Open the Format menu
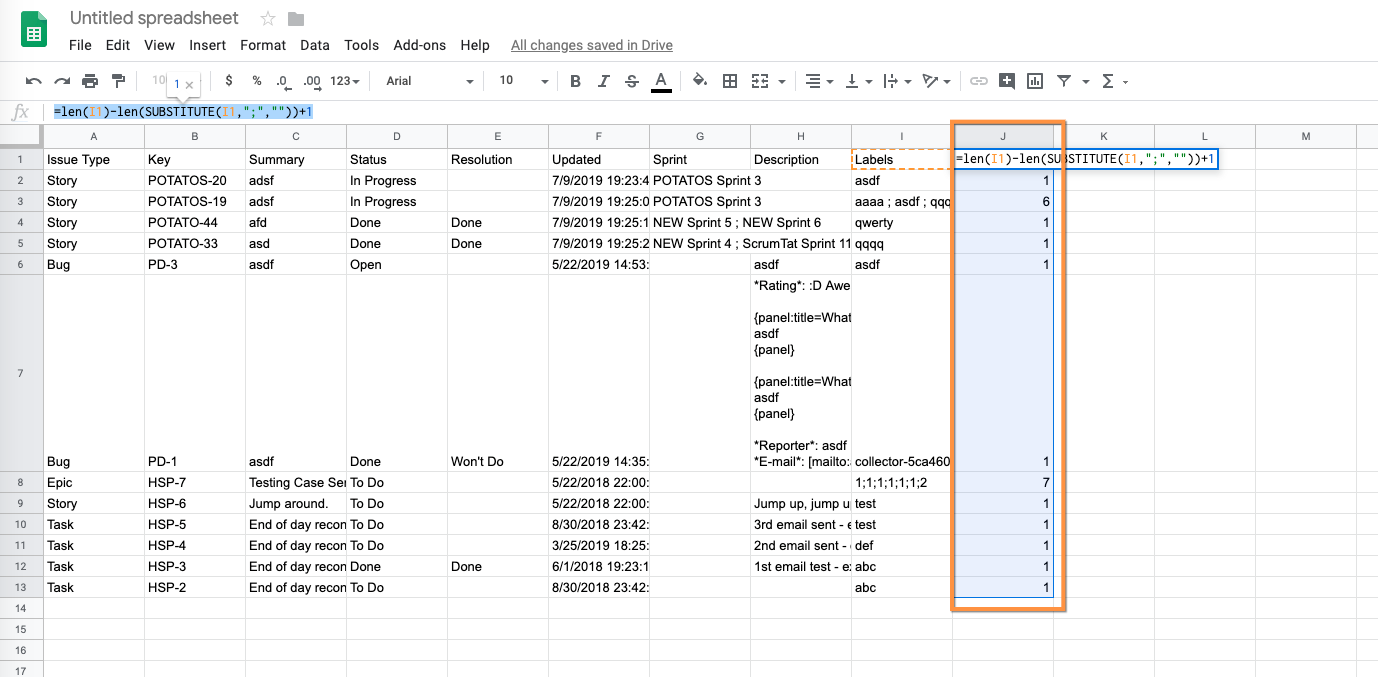The image size is (1378, 677). [x=263, y=45]
